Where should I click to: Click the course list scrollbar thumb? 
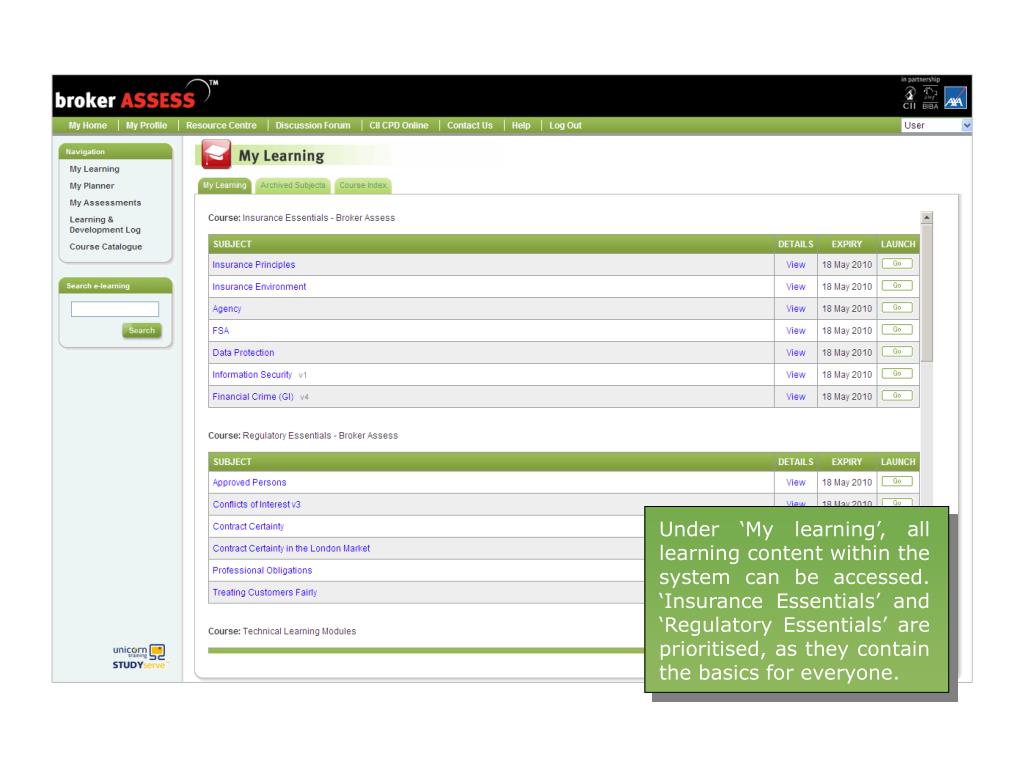tap(927, 293)
